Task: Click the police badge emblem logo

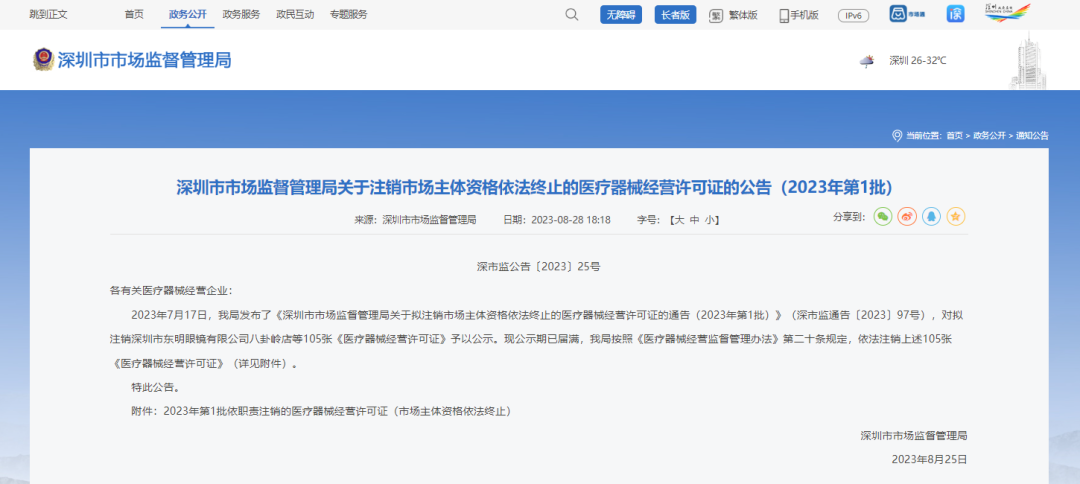Action: tap(44, 60)
